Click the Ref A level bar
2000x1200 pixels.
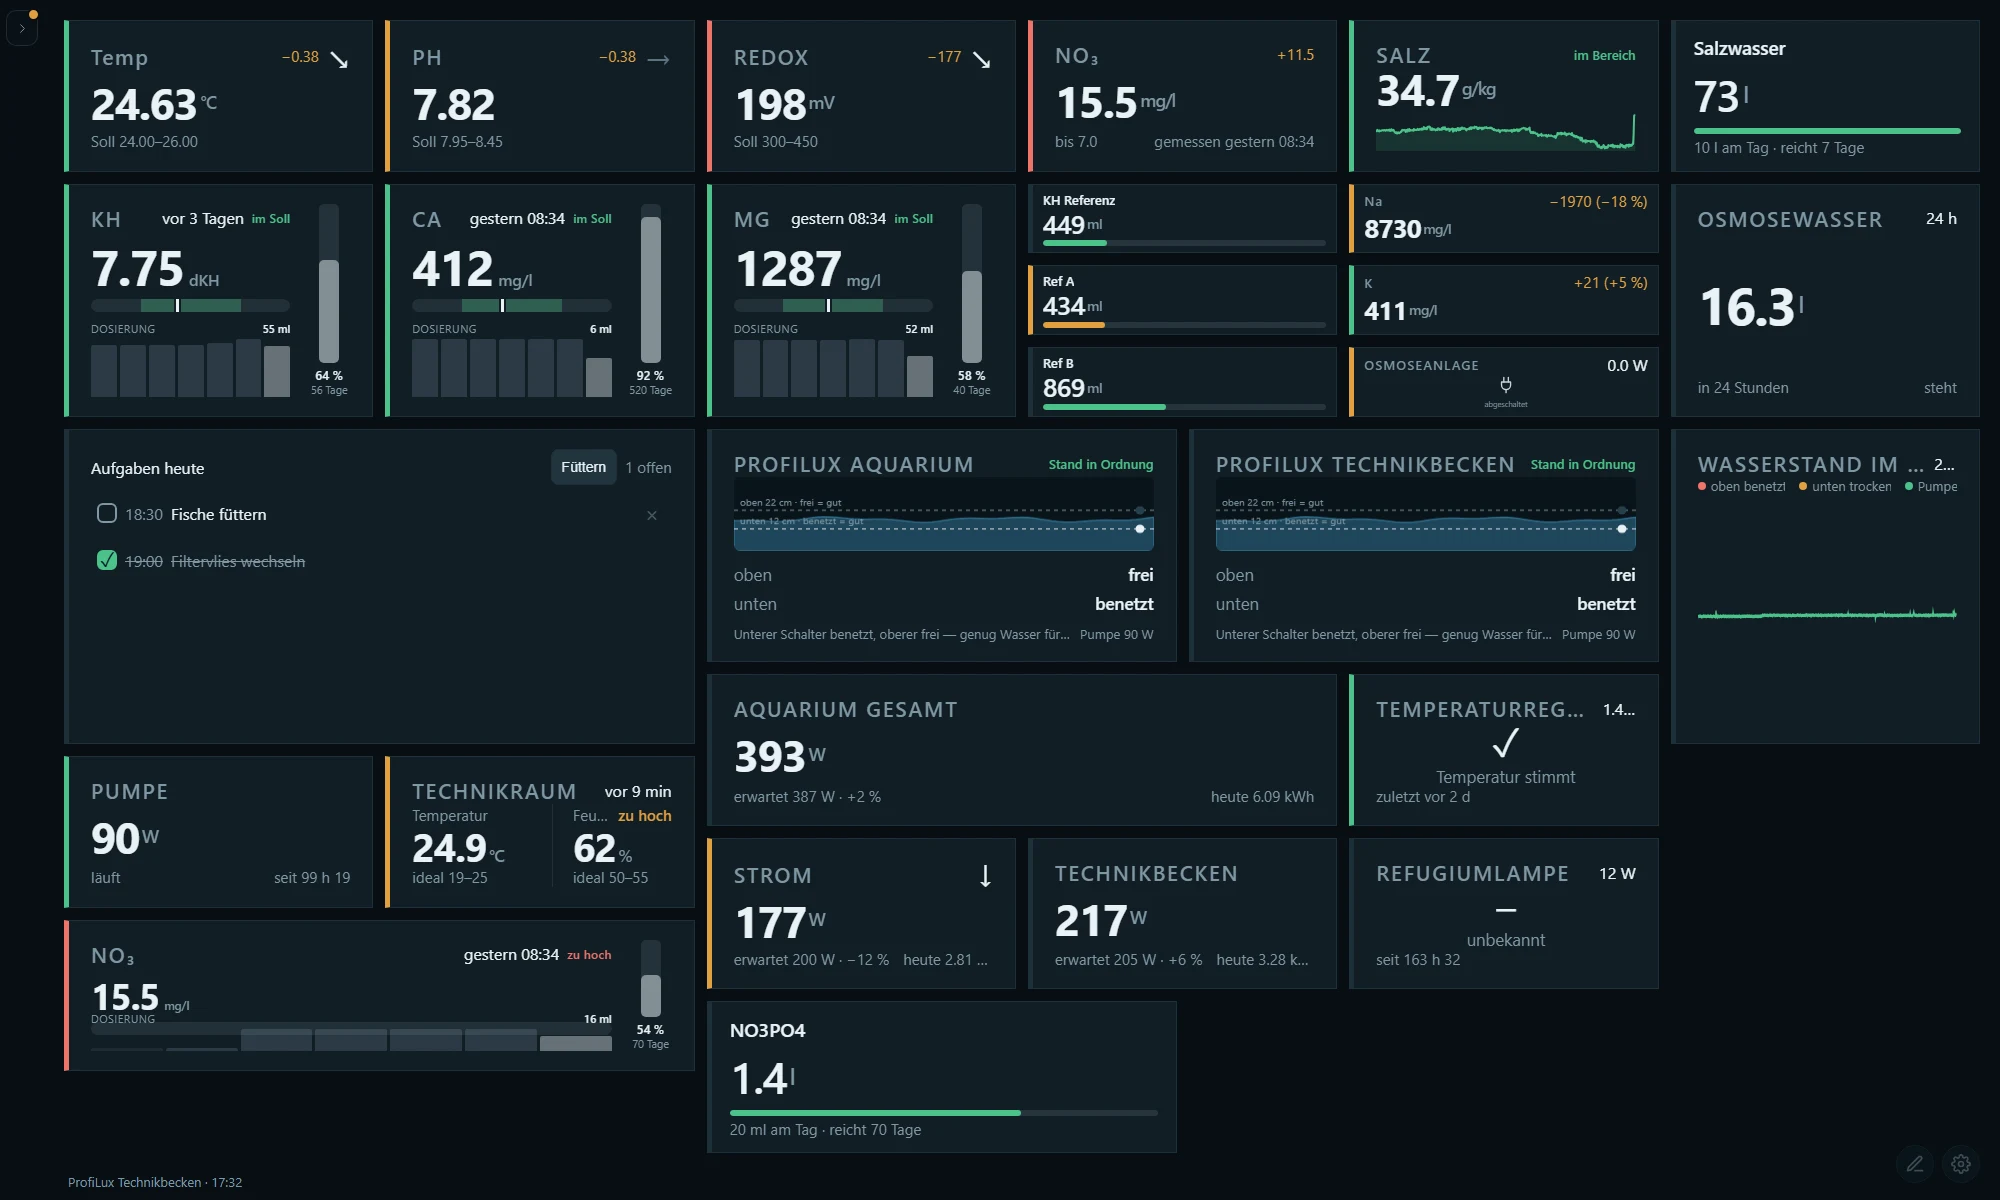point(1184,325)
